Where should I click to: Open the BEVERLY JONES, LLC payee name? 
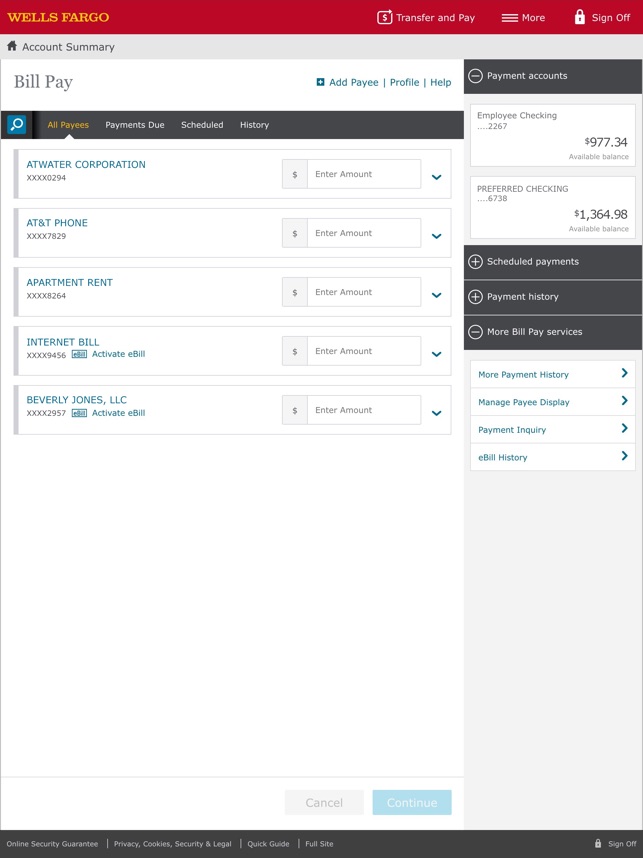click(77, 400)
